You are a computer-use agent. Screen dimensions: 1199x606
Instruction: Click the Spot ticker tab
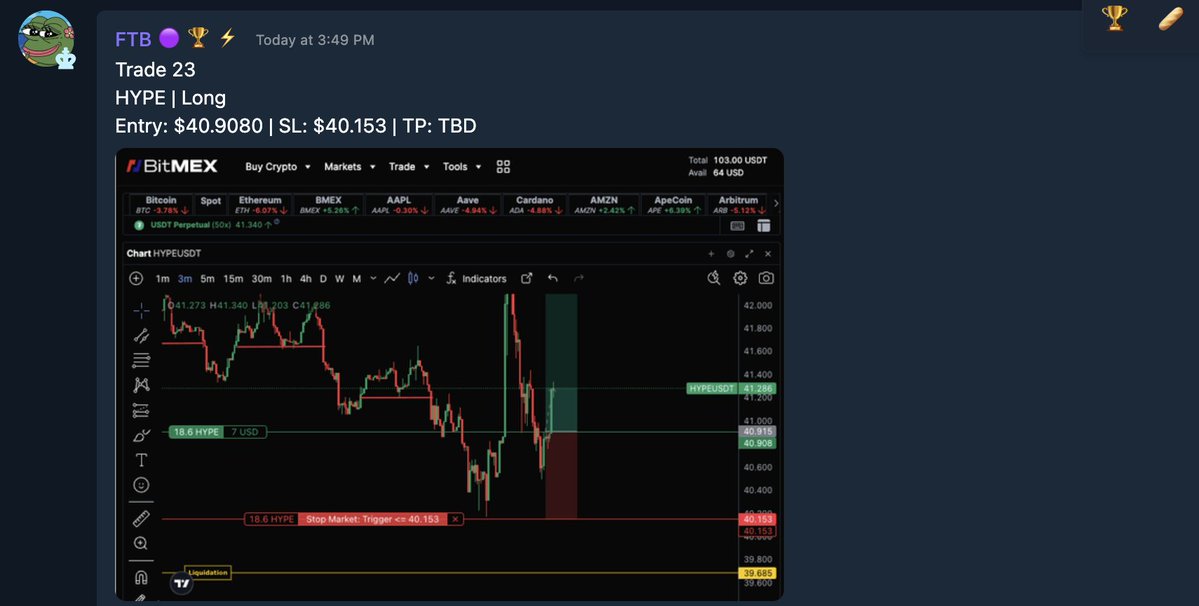tap(210, 201)
